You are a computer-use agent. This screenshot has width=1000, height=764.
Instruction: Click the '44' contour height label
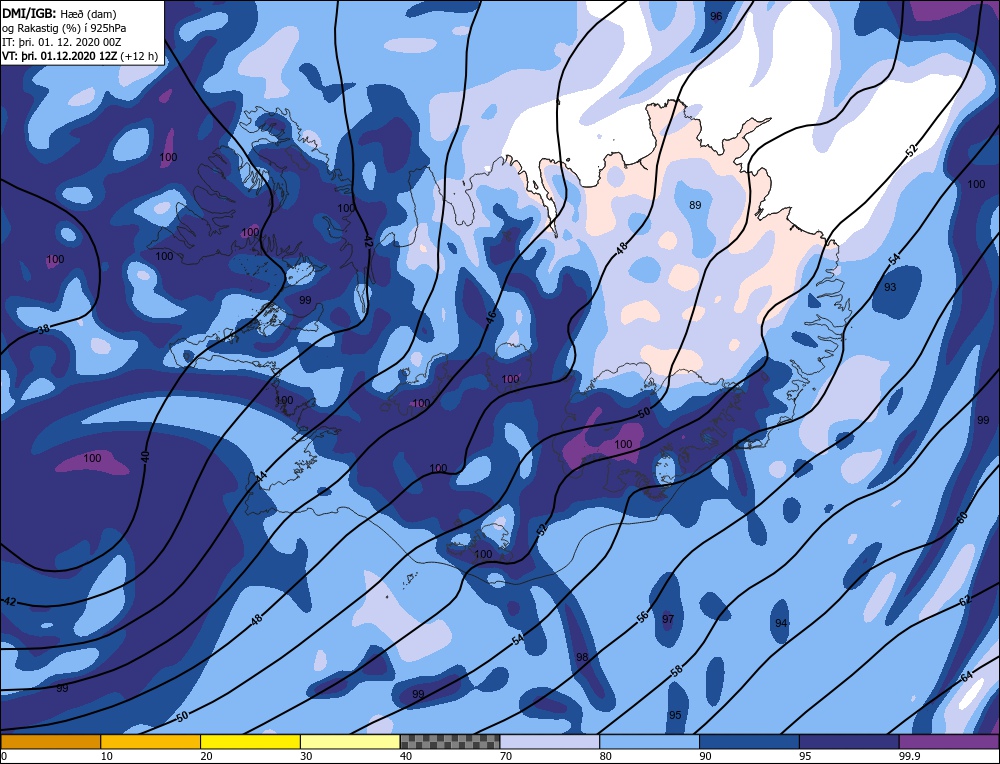[261, 476]
